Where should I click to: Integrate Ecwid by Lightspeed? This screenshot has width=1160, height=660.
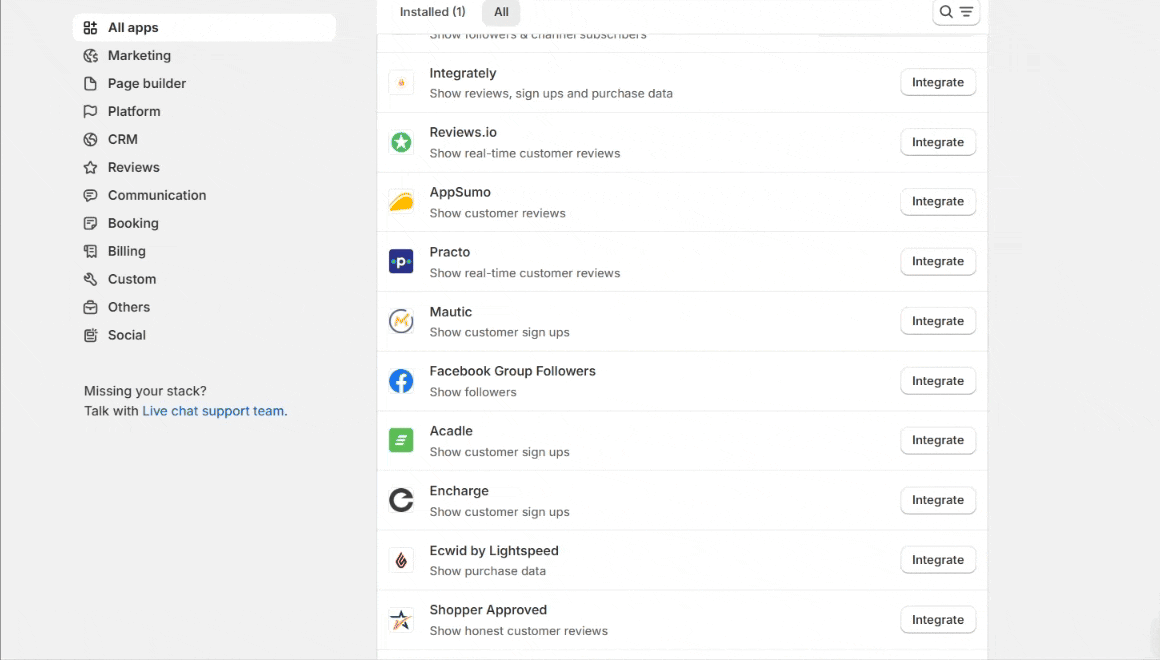pos(937,560)
